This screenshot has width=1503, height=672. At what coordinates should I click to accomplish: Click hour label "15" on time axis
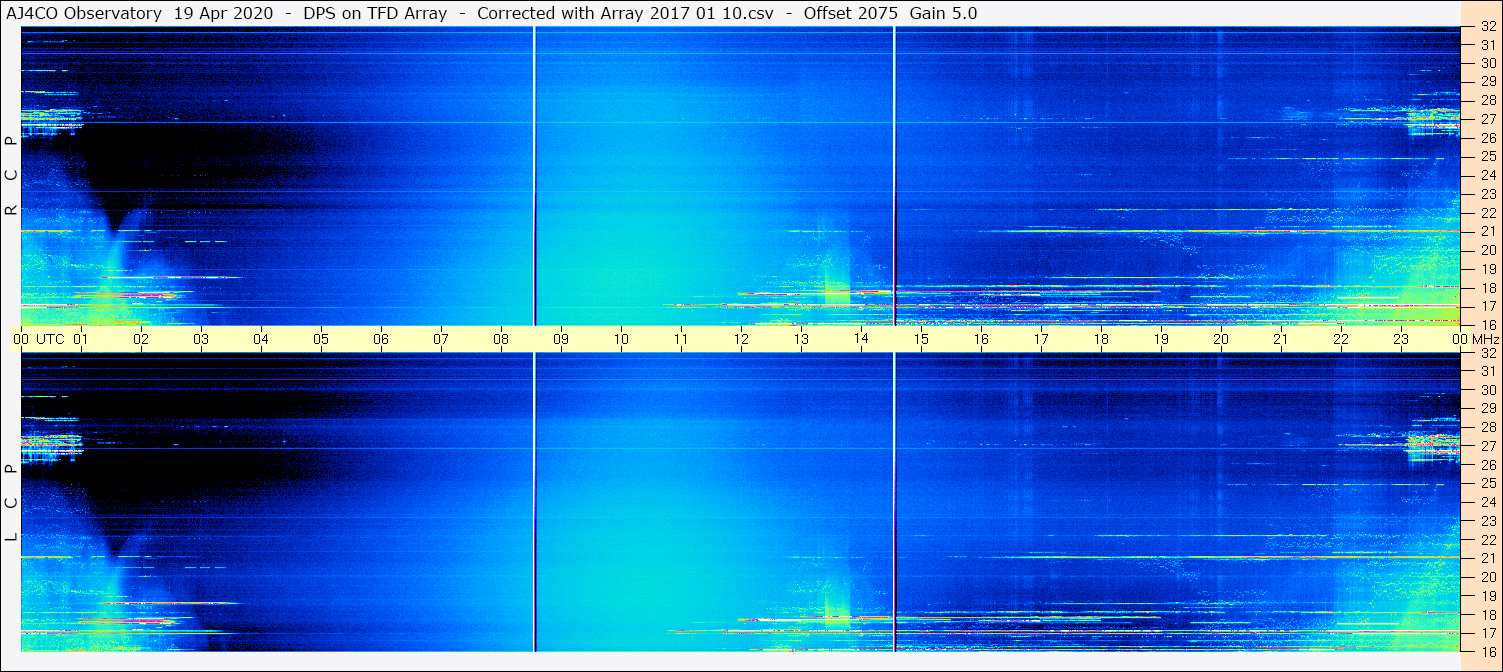(921, 339)
